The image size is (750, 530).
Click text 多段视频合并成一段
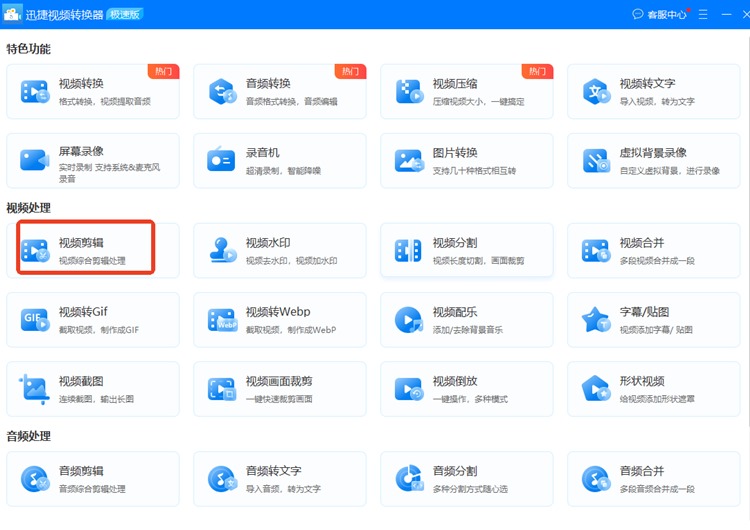[657, 261]
